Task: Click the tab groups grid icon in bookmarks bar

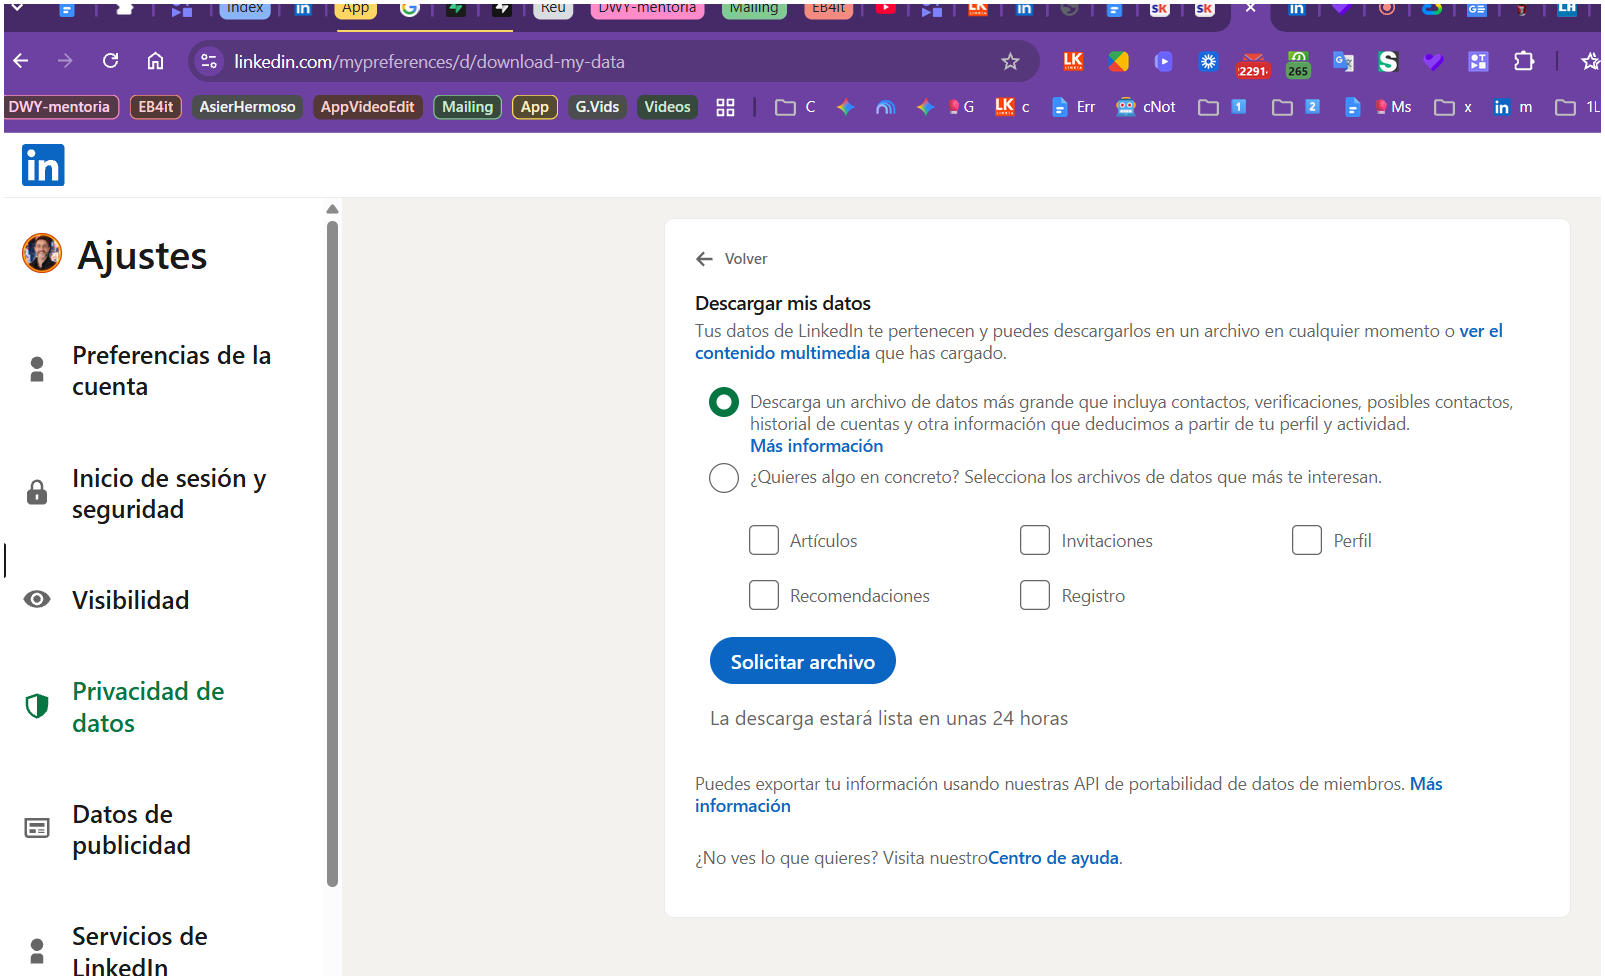Action: coord(726,107)
